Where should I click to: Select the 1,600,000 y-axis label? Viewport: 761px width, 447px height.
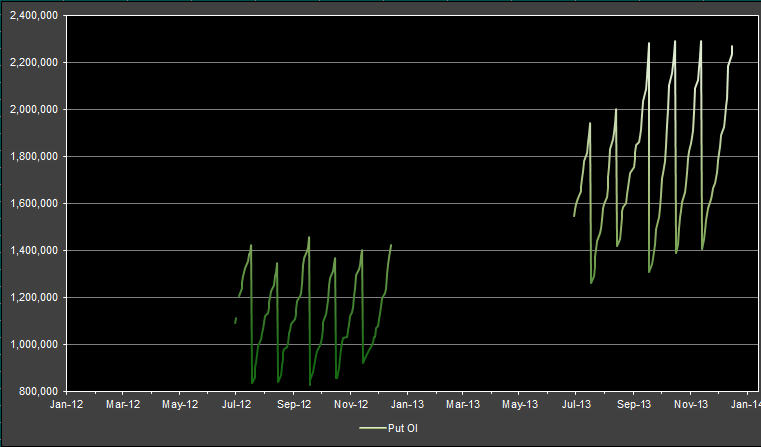[x=33, y=203]
